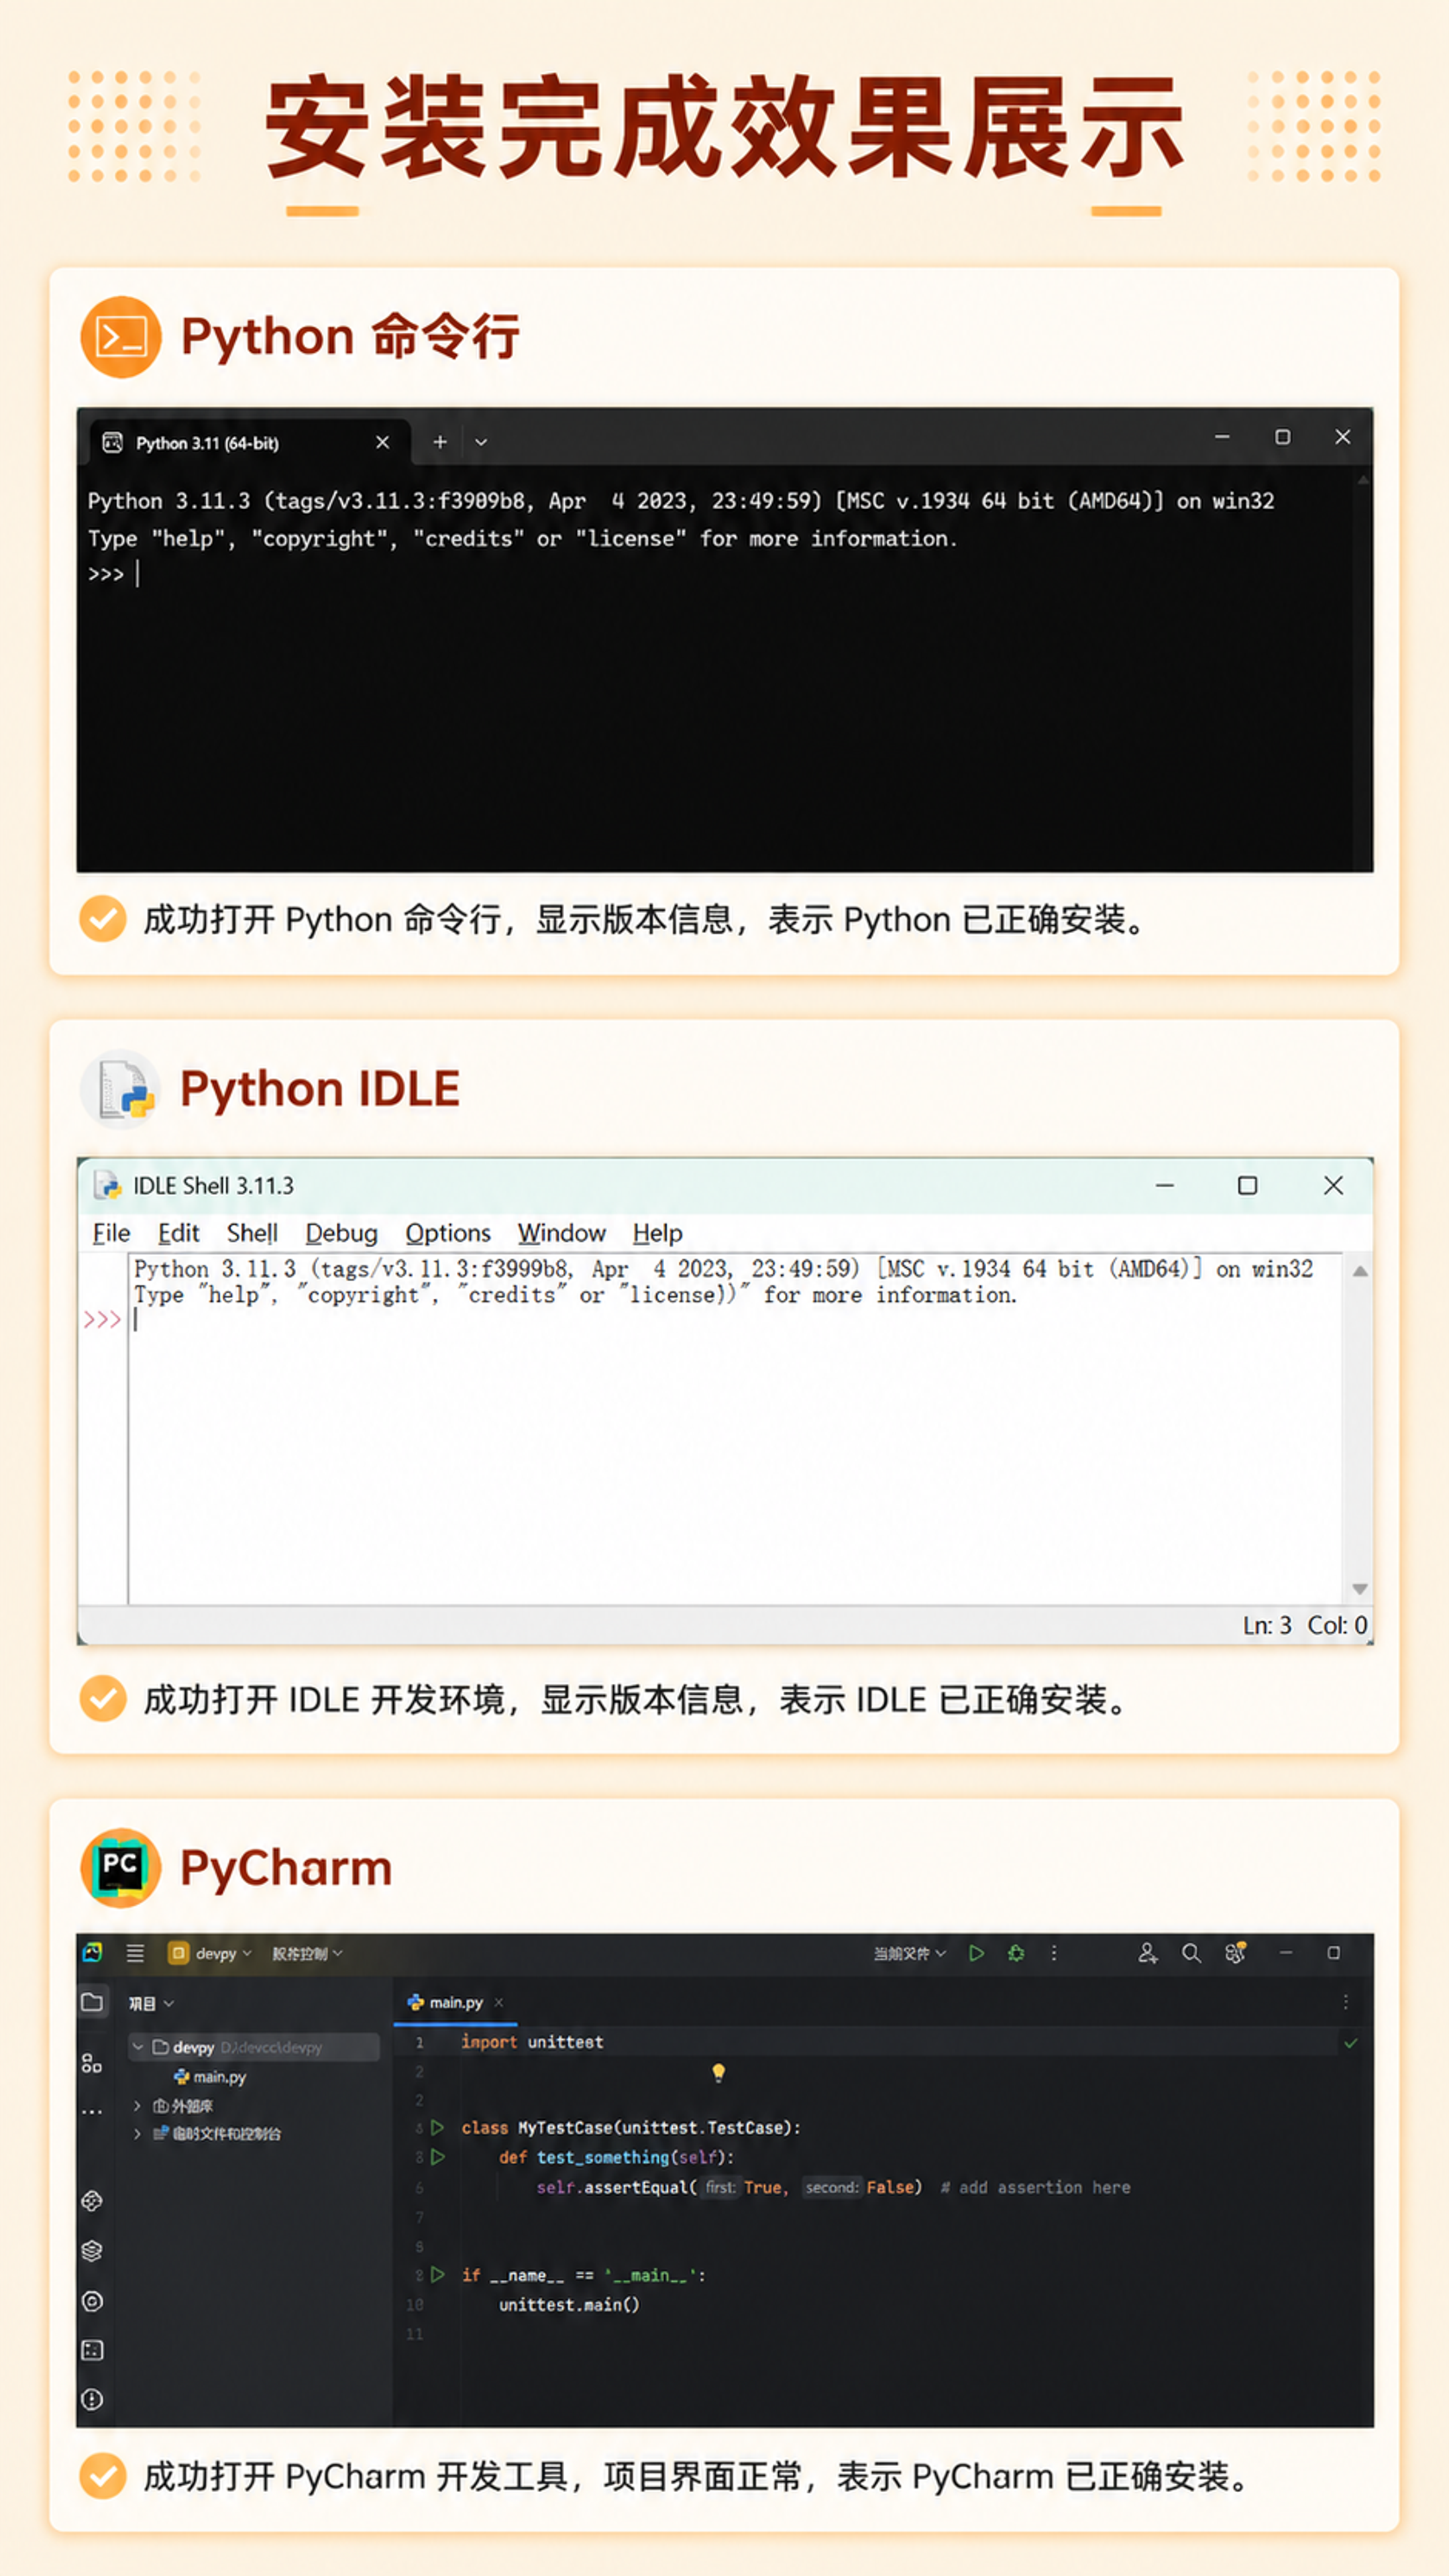Select devpy root folder in project tree

(254, 2047)
